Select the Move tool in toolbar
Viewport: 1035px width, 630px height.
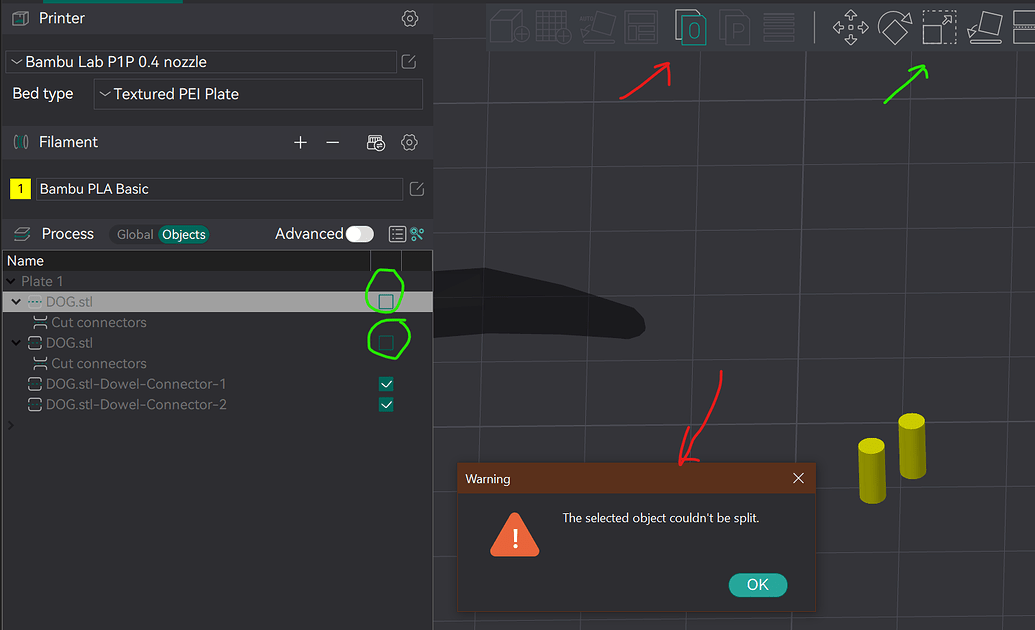pos(850,27)
